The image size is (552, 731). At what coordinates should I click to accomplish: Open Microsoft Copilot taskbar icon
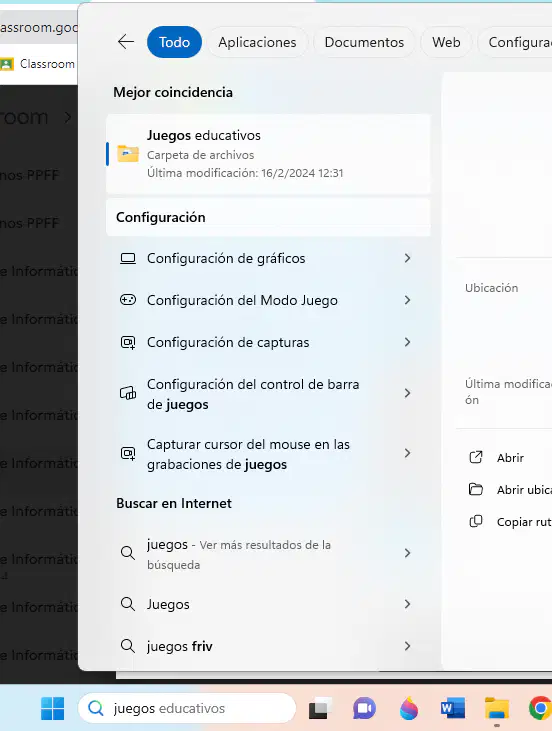click(x=409, y=708)
